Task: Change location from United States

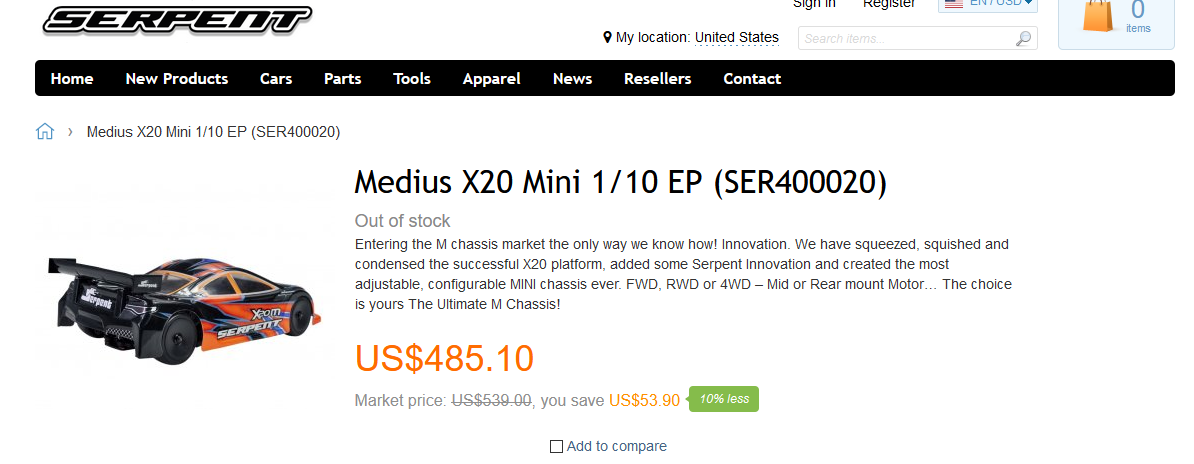Action: pyautogui.click(x=737, y=37)
